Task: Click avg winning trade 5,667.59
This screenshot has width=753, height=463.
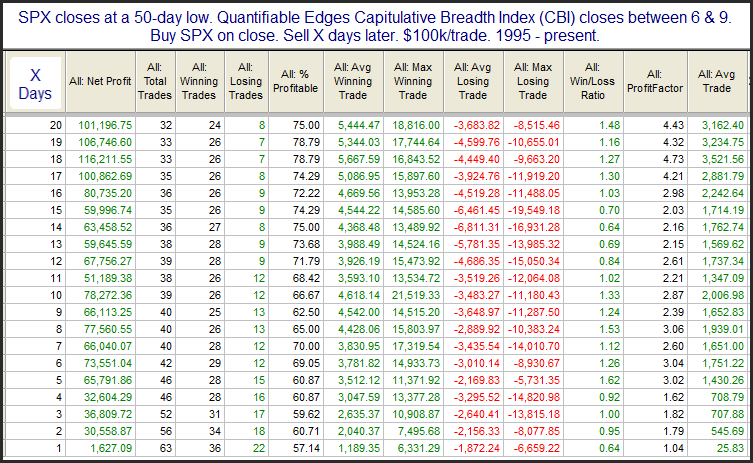Action: pos(359,159)
